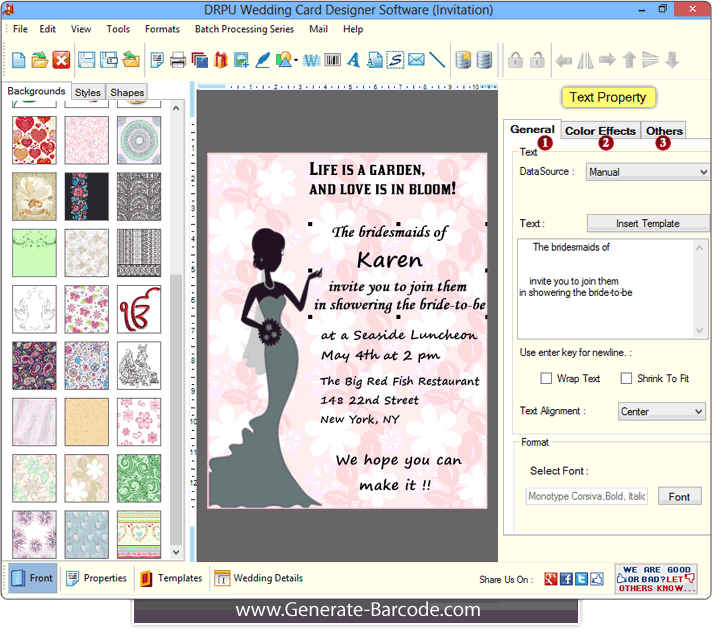Click the first database cylinder icon
This screenshot has width=712, height=629.
tap(463, 60)
